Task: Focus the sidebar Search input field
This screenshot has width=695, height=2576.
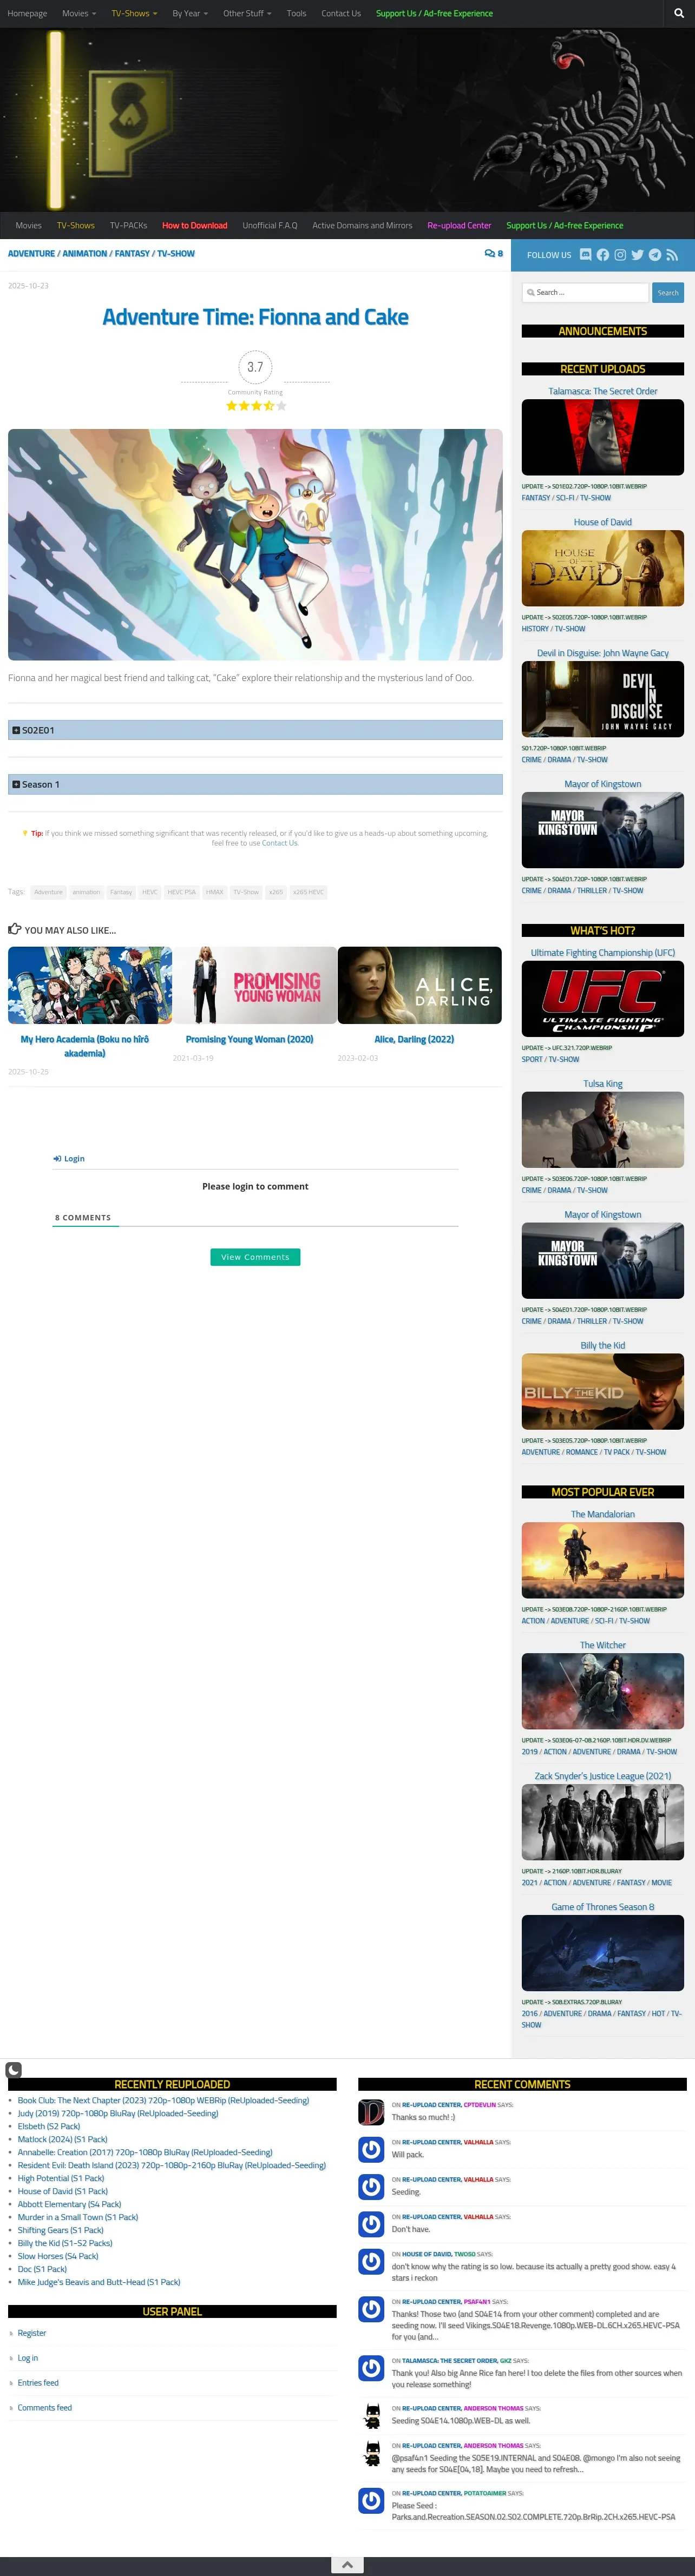Action: coord(585,292)
